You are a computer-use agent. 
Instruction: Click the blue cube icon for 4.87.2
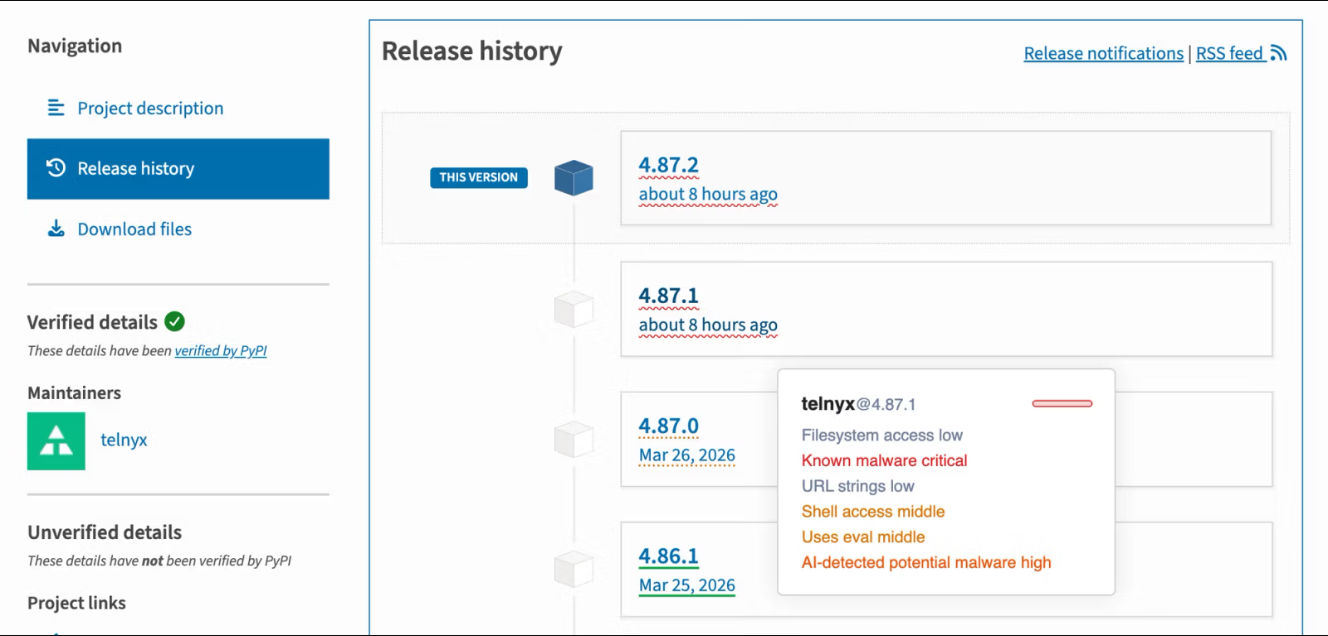pos(574,178)
